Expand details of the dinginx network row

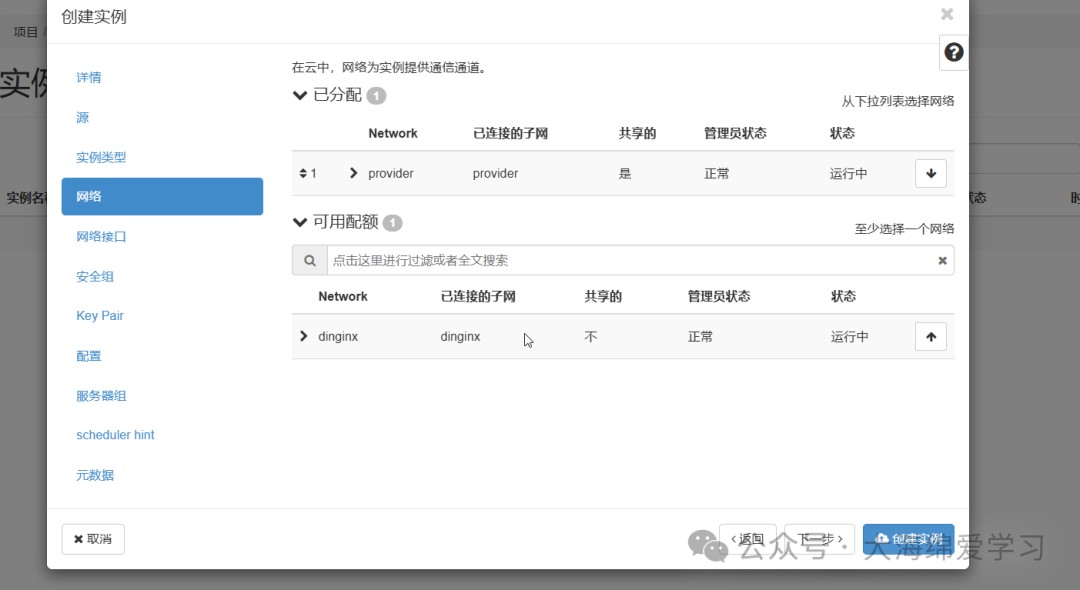[x=303, y=336]
